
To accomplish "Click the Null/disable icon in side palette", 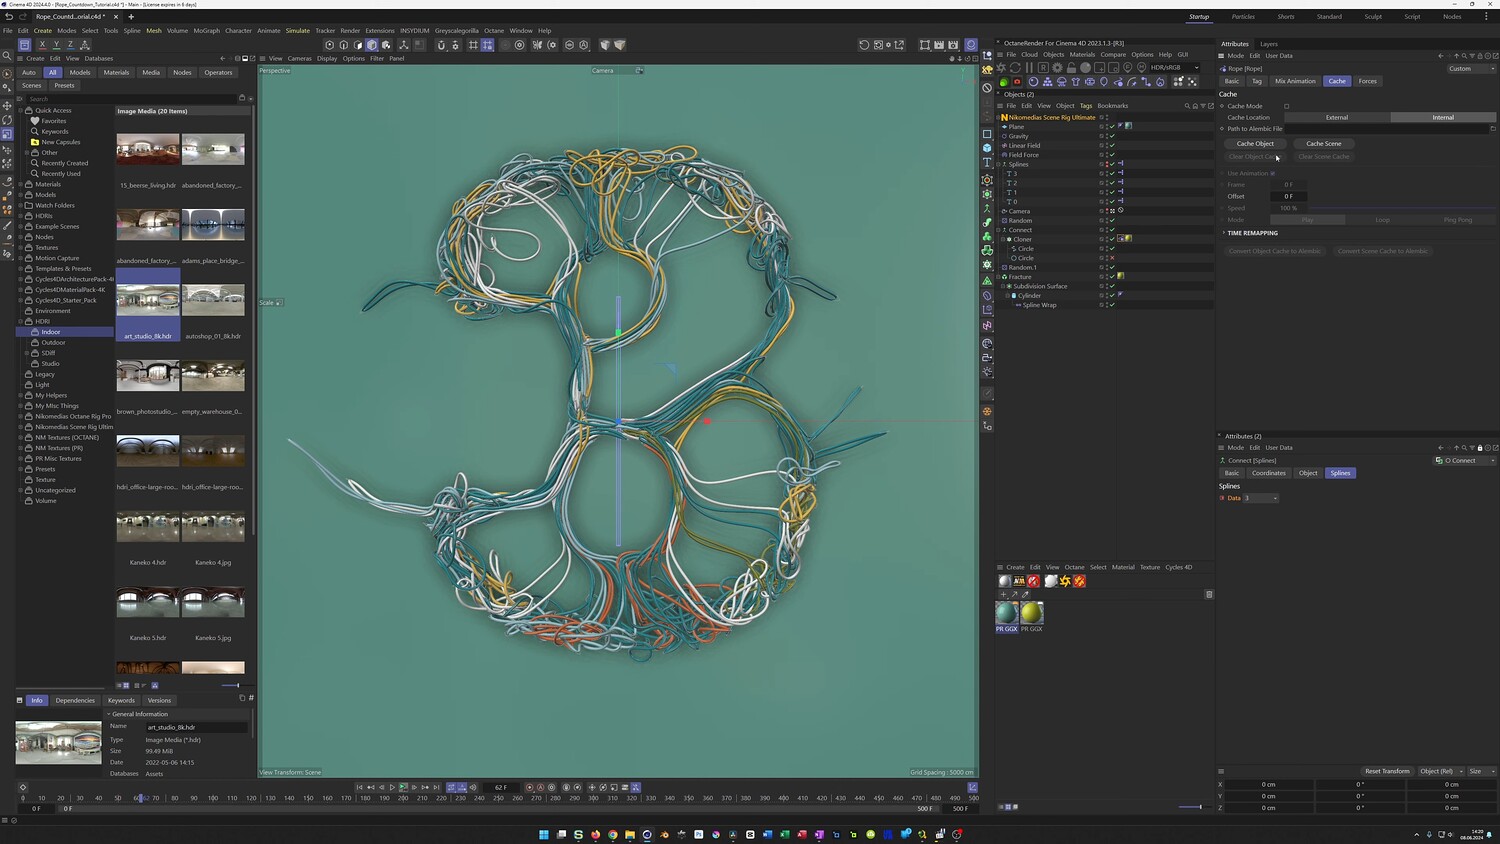I will (987, 88).
